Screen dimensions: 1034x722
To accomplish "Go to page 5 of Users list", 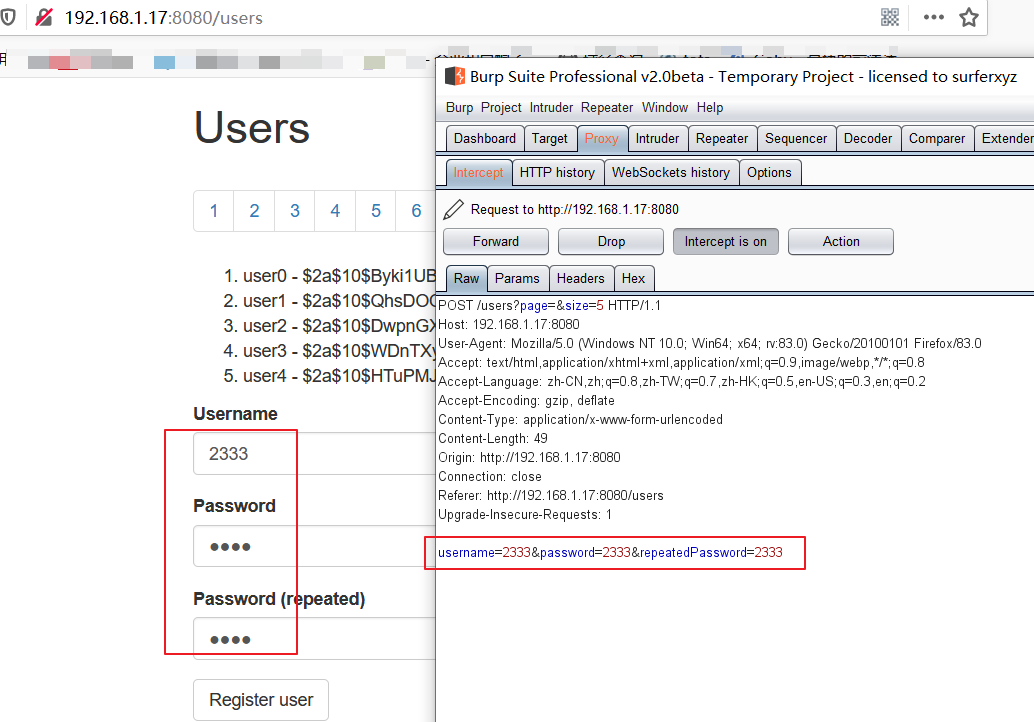I will click(376, 211).
